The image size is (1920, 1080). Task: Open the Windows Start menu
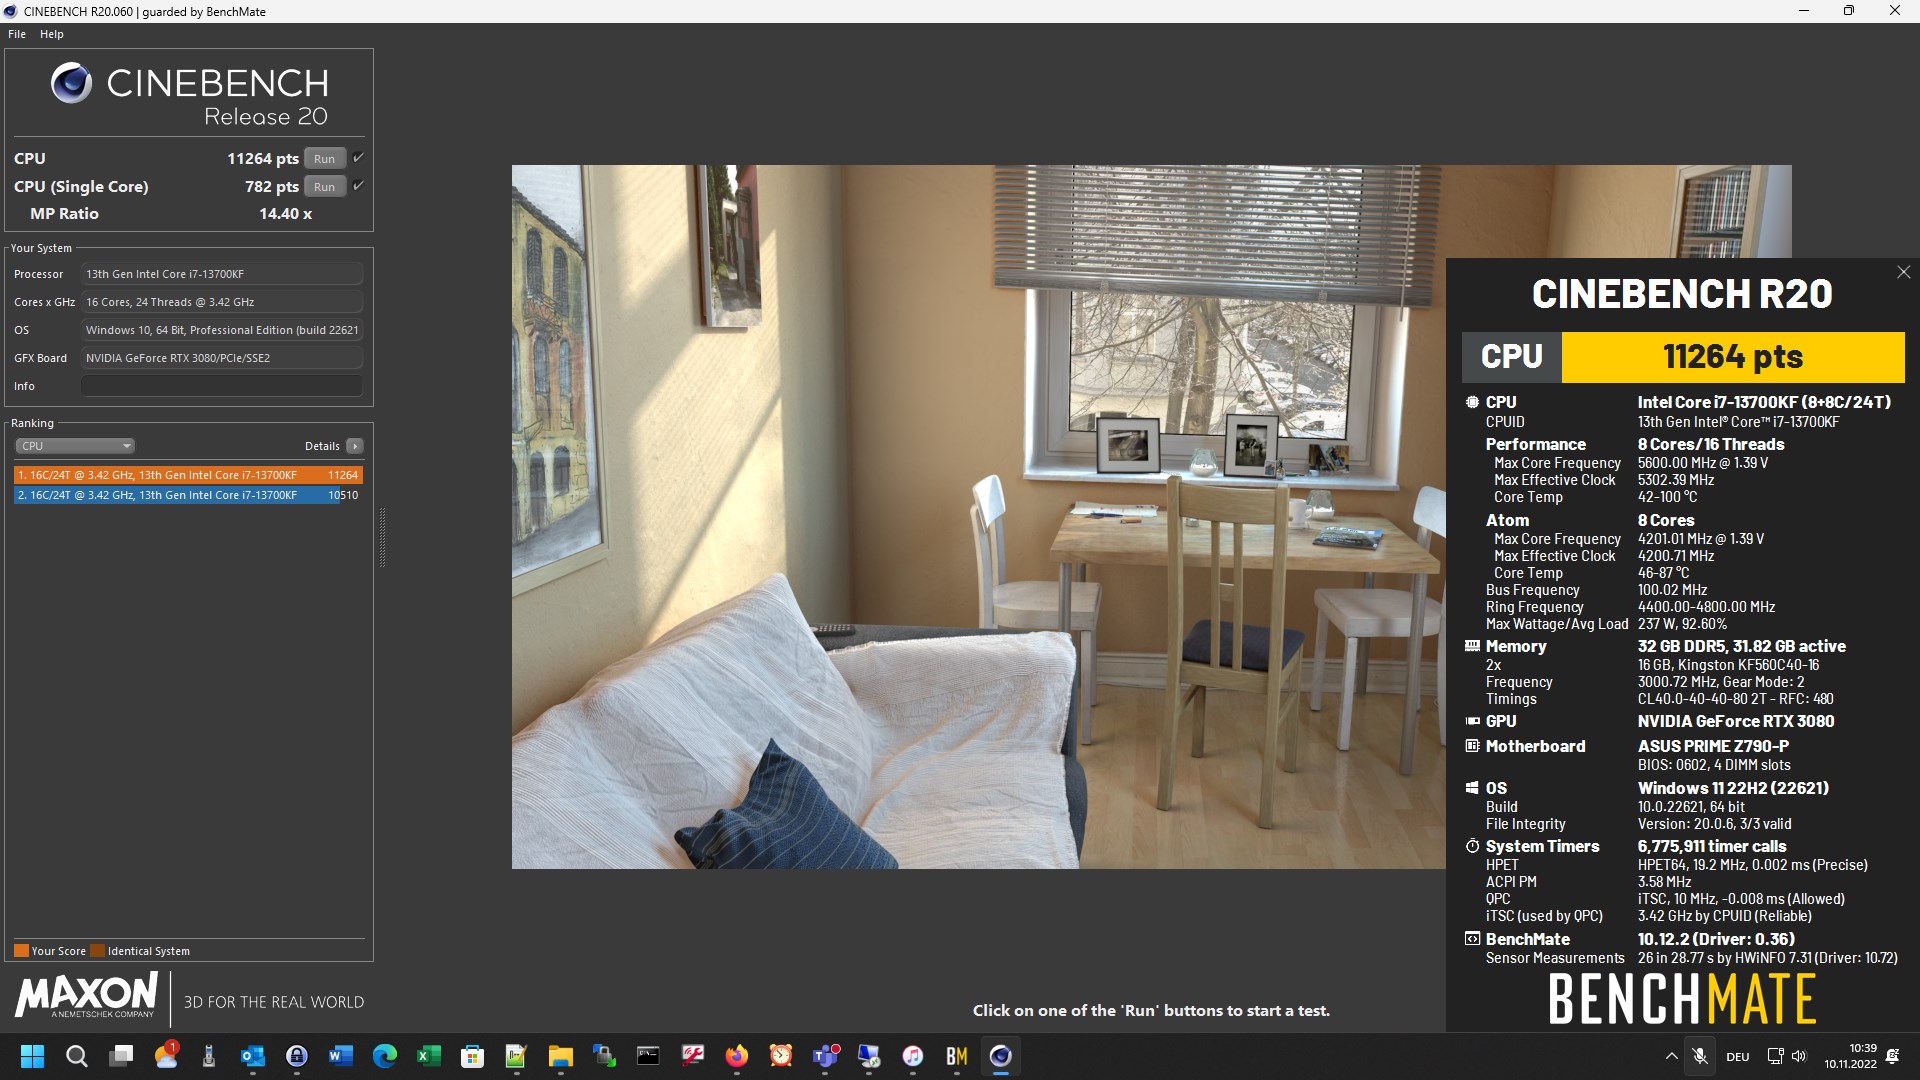coord(33,1056)
